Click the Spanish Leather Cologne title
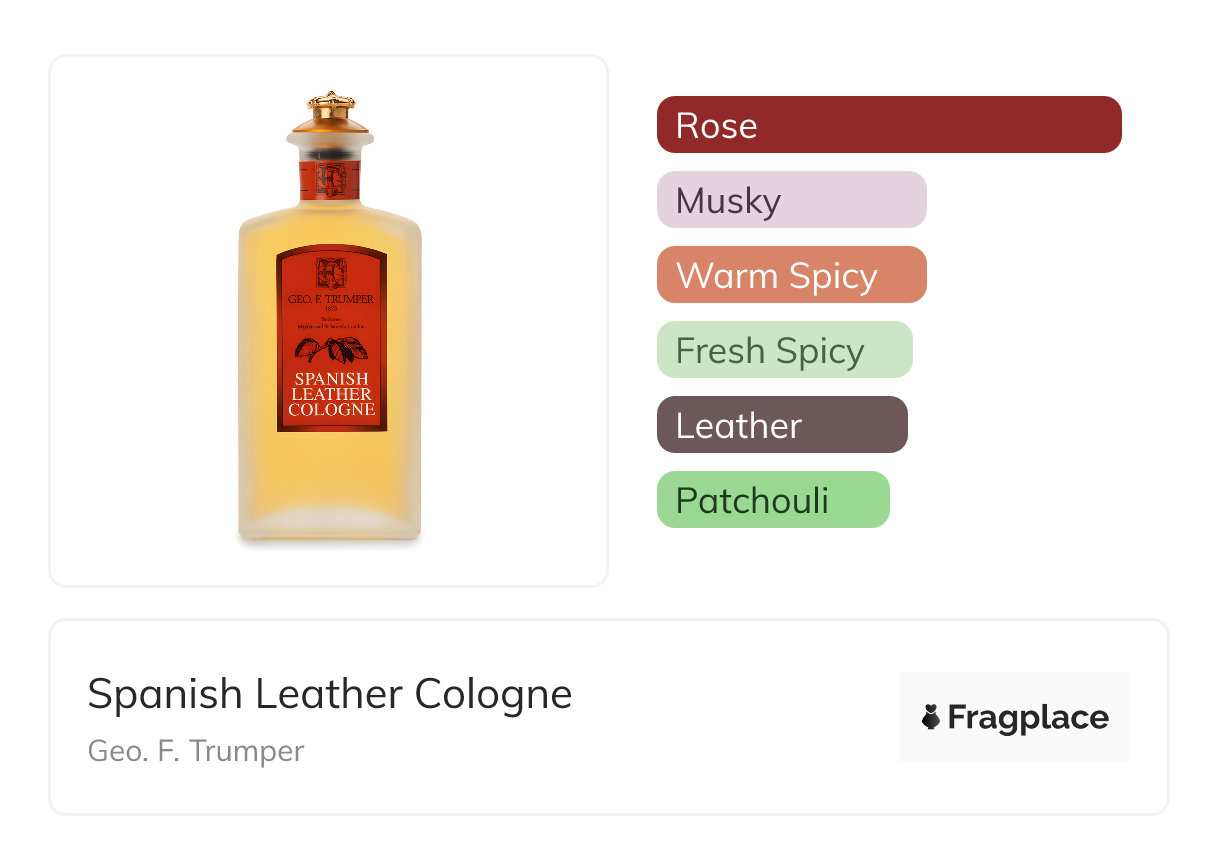This screenshot has height=864, width=1218. tap(330, 693)
